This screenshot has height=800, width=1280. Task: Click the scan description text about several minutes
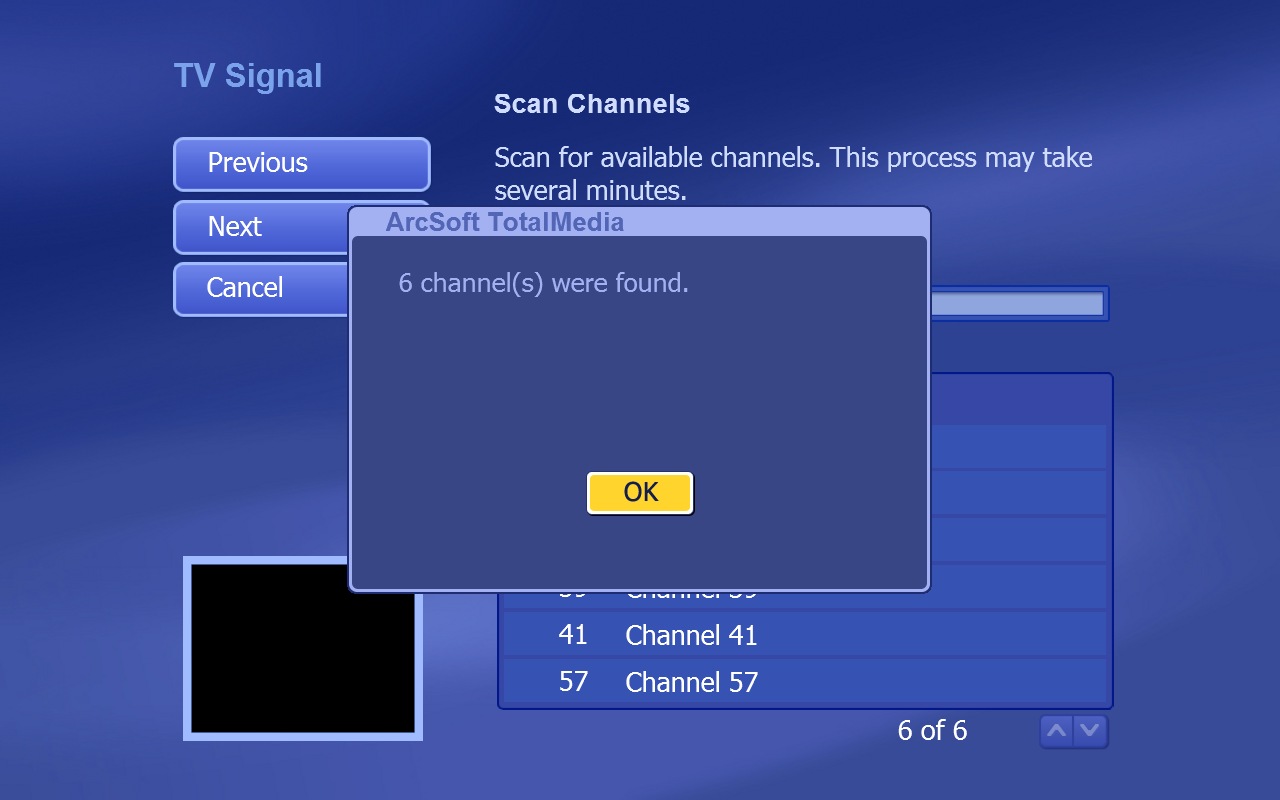click(x=793, y=174)
